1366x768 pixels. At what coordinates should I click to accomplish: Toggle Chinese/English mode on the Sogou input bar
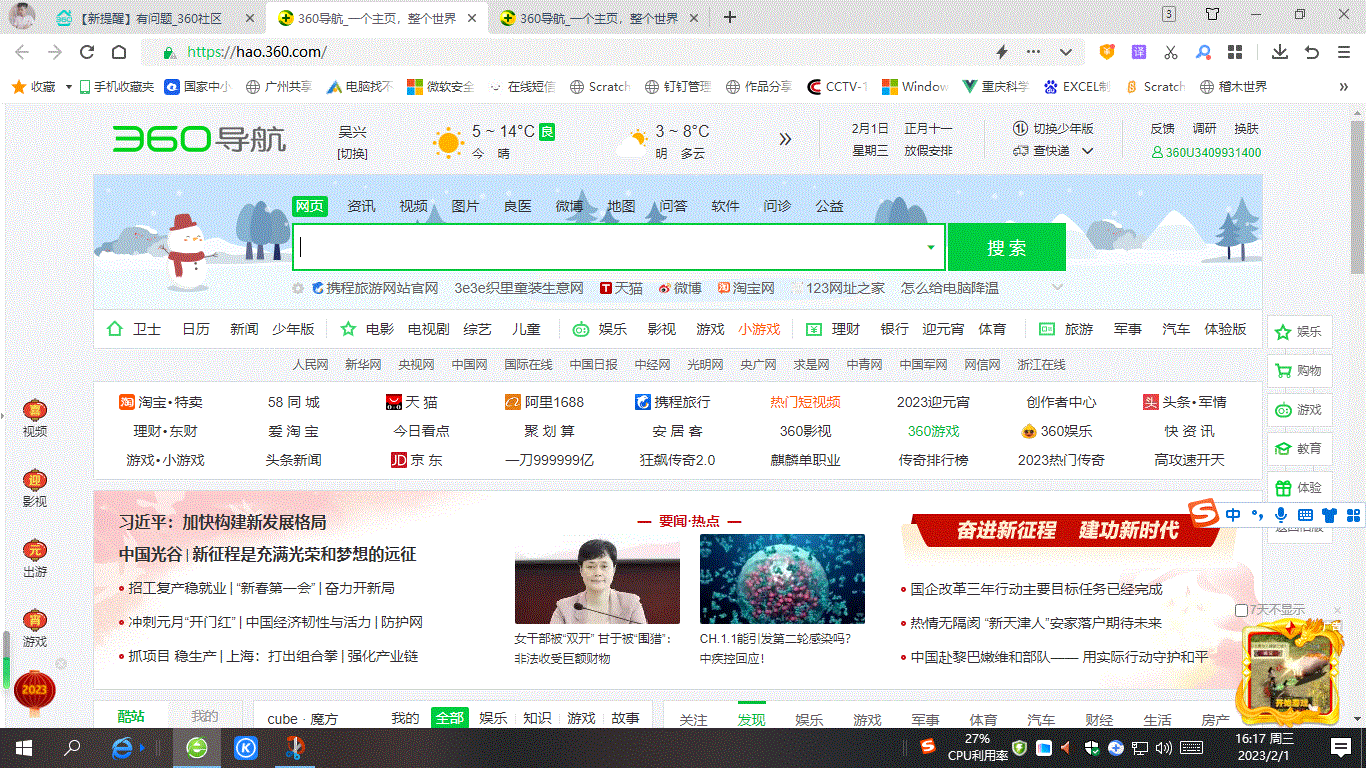pos(1233,515)
